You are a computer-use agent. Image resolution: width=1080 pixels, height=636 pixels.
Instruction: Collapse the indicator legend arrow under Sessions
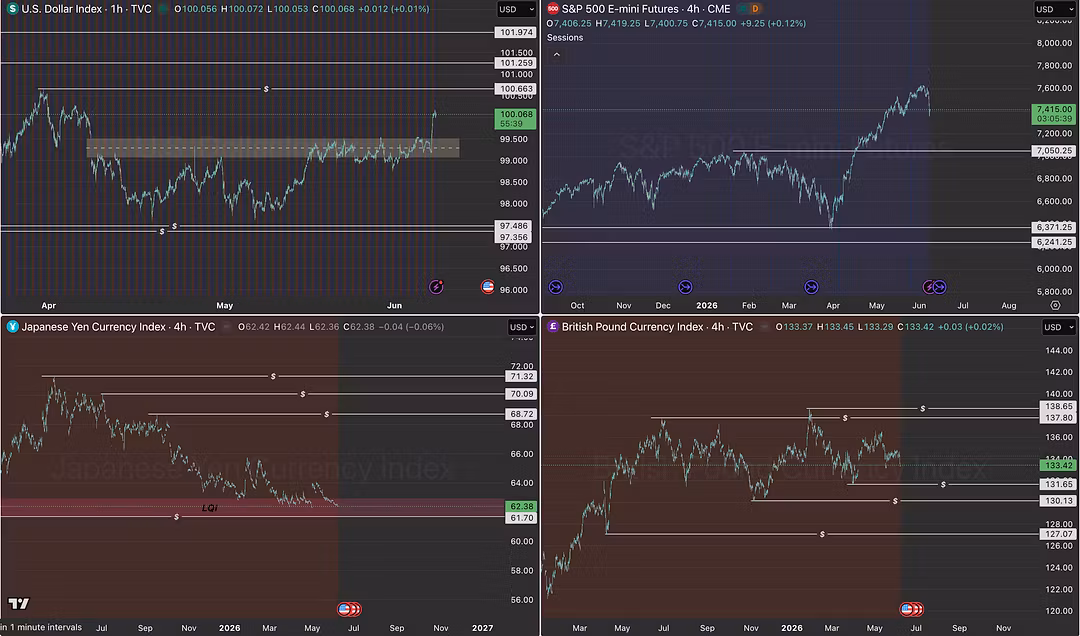click(x=557, y=54)
